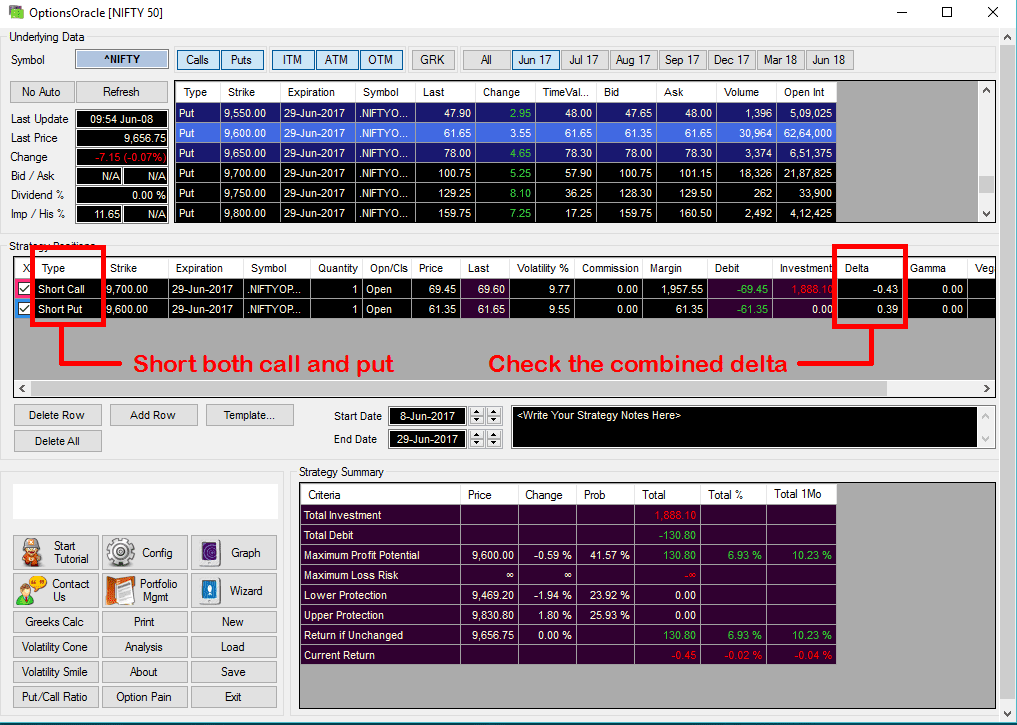The height and width of the screenshot is (725, 1017).
Task: Click the End Date field
Action: pos(427,439)
